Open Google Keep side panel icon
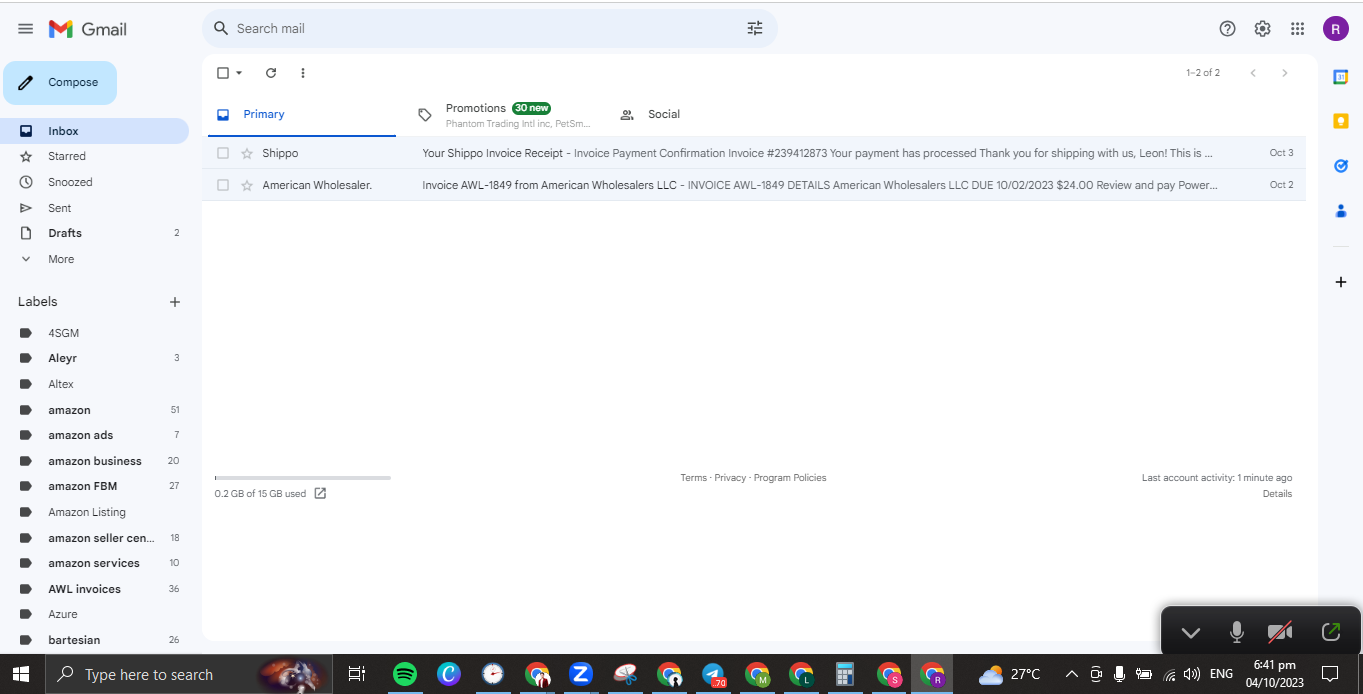Image resolution: width=1363 pixels, height=694 pixels. click(x=1341, y=121)
